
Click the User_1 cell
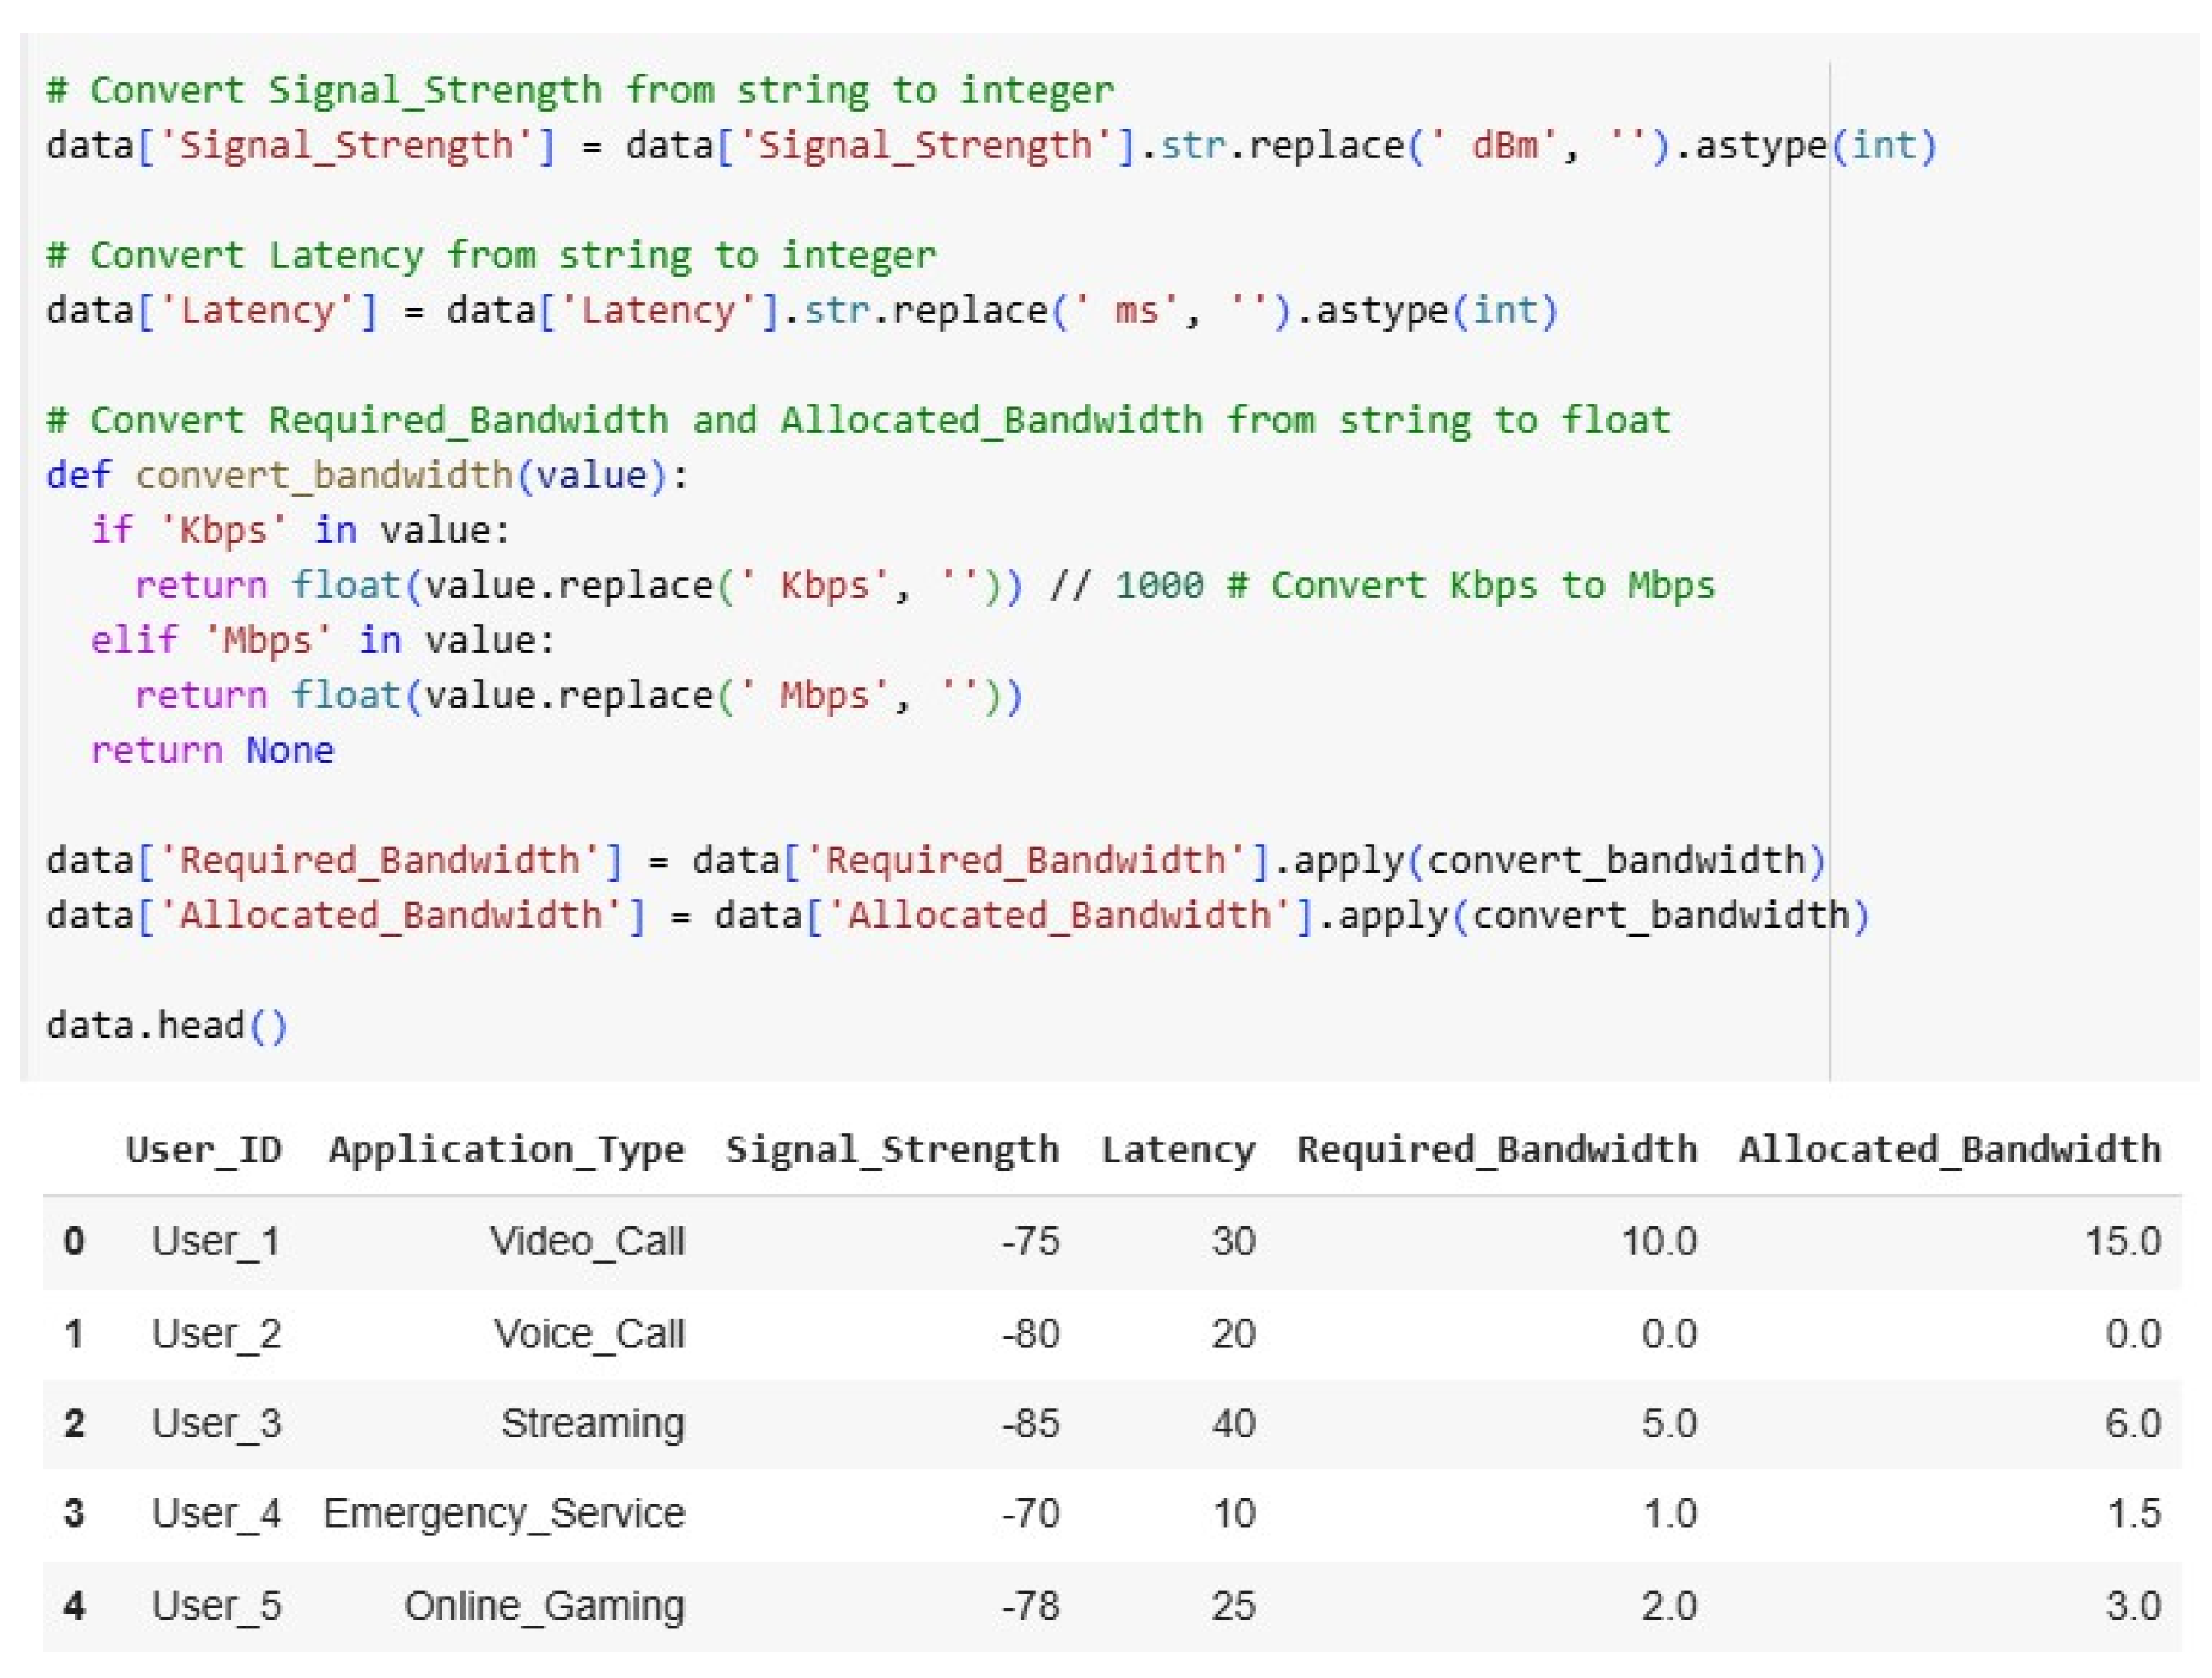click(x=216, y=1241)
